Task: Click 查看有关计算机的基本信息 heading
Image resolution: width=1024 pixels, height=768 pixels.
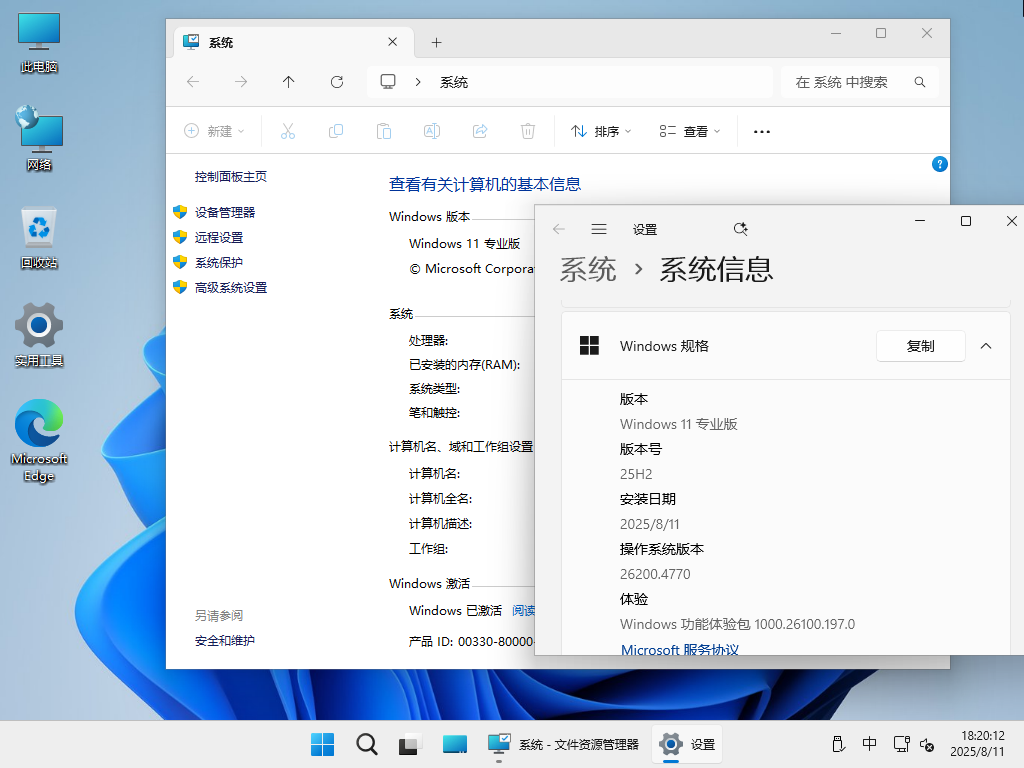Action: (x=485, y=185)
